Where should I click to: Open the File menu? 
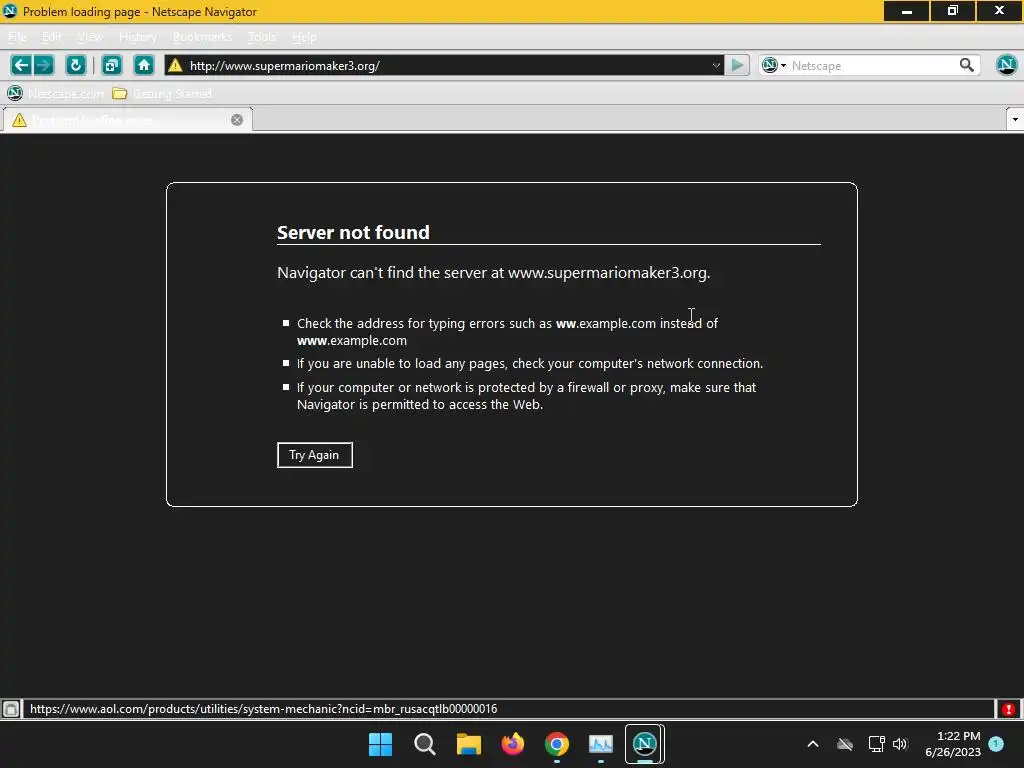pos(17,37)
